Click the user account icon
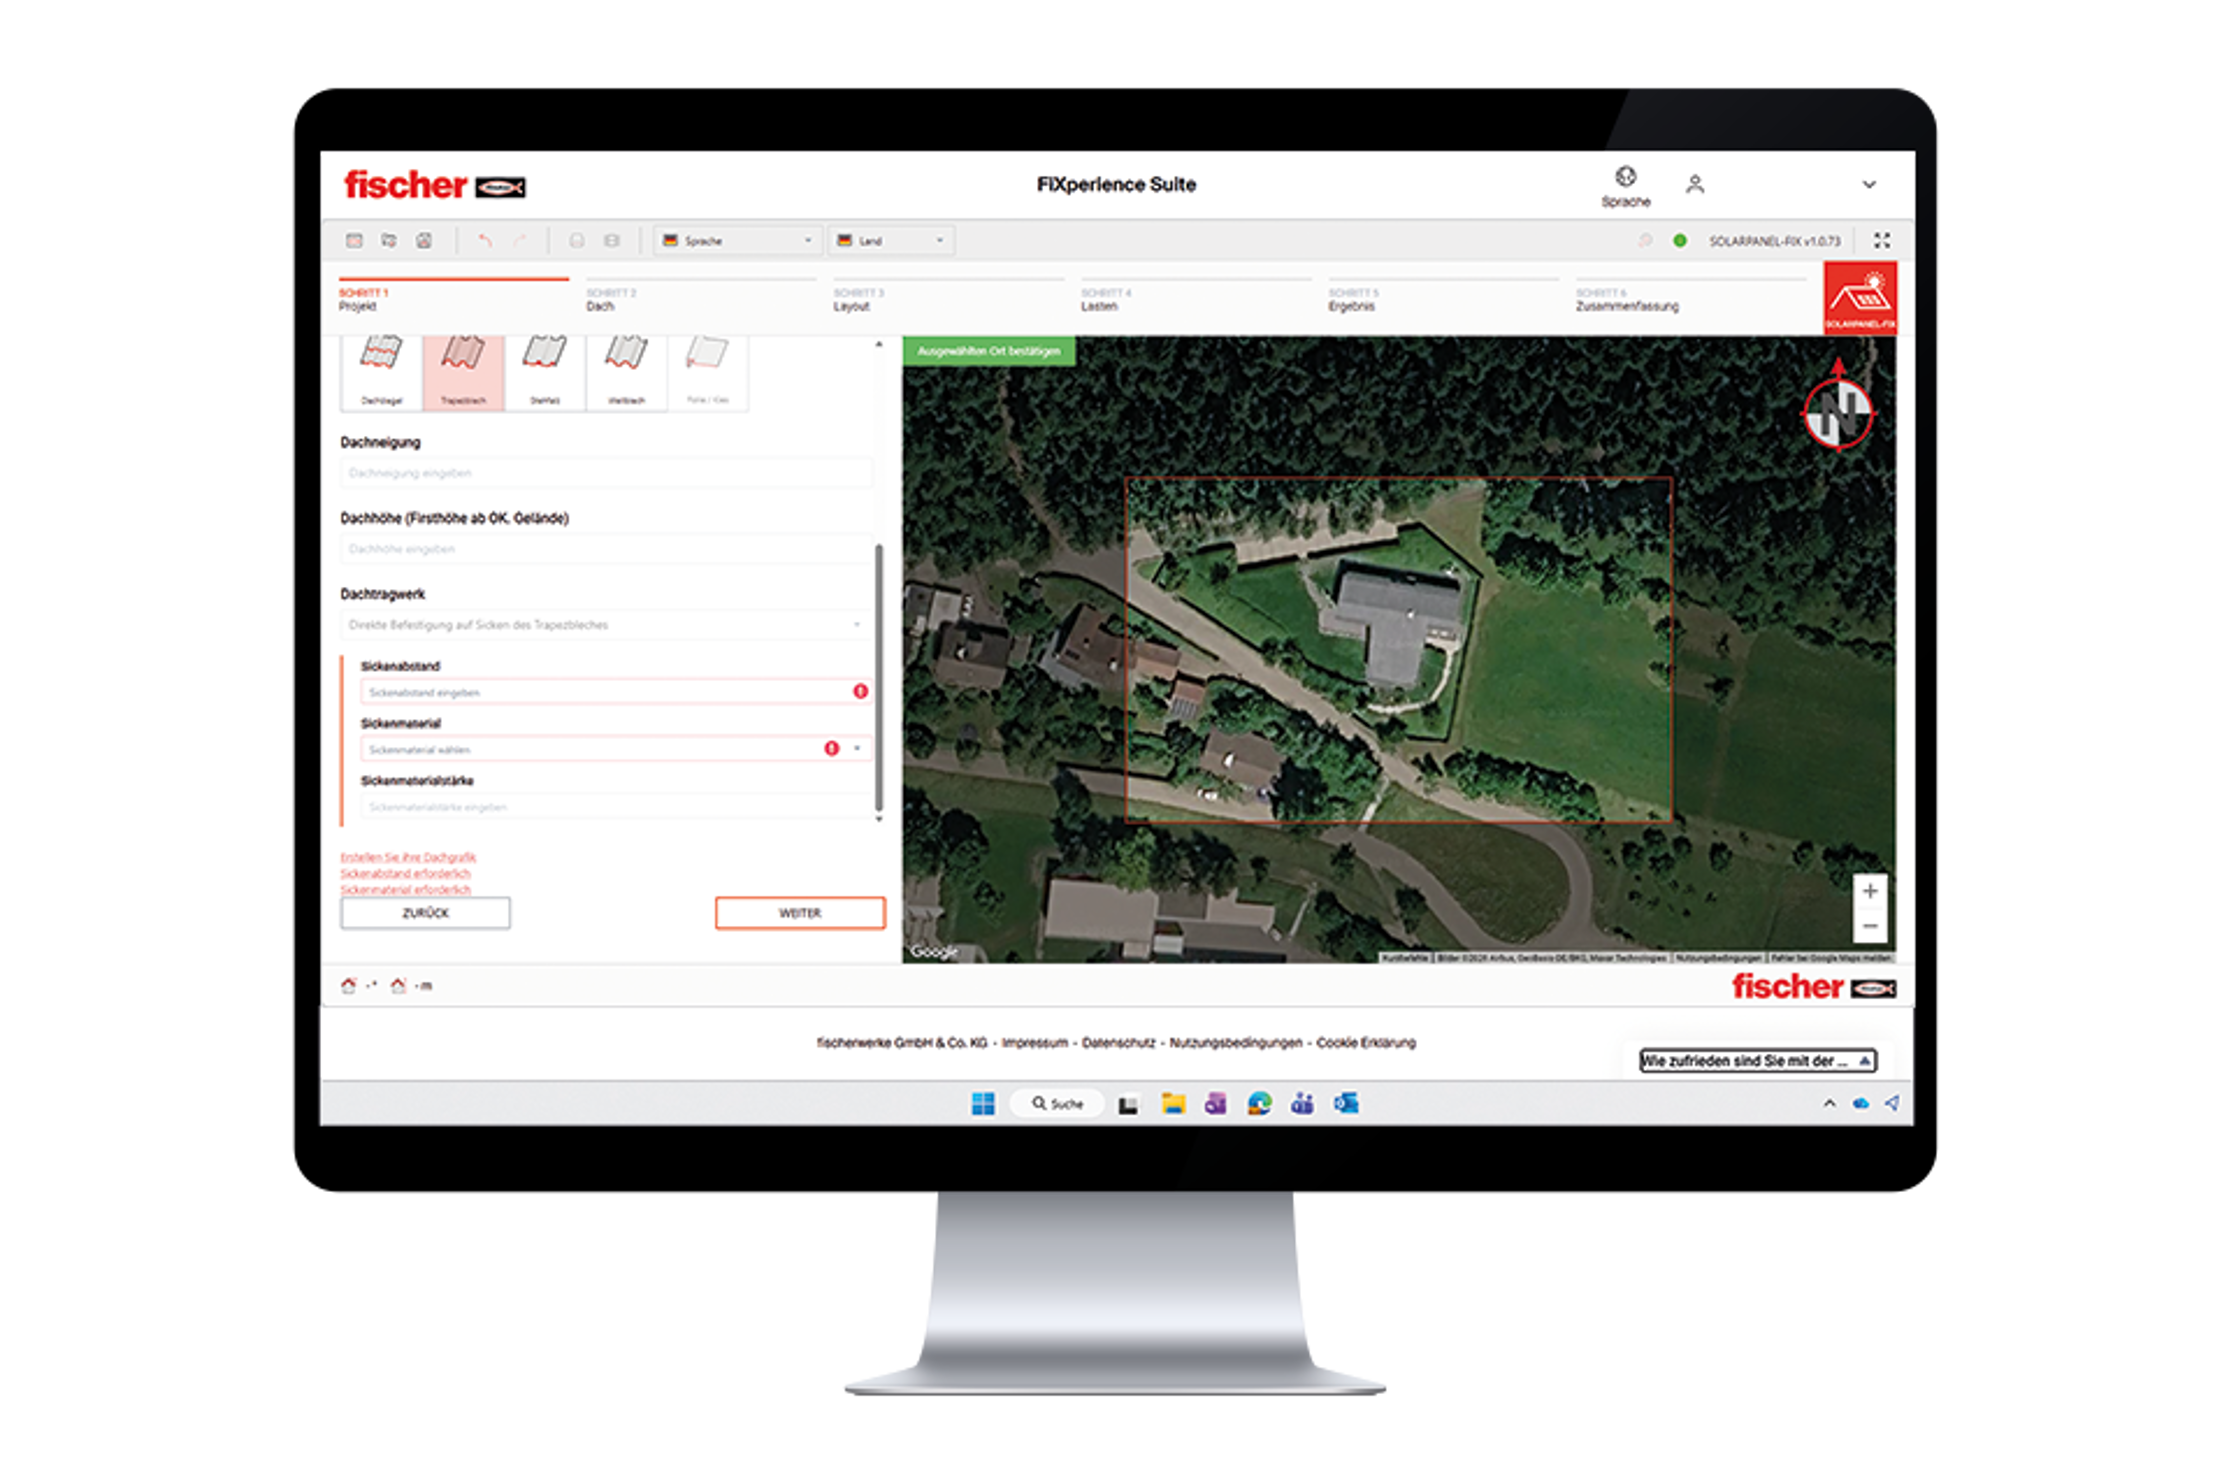 point(1694,184)
